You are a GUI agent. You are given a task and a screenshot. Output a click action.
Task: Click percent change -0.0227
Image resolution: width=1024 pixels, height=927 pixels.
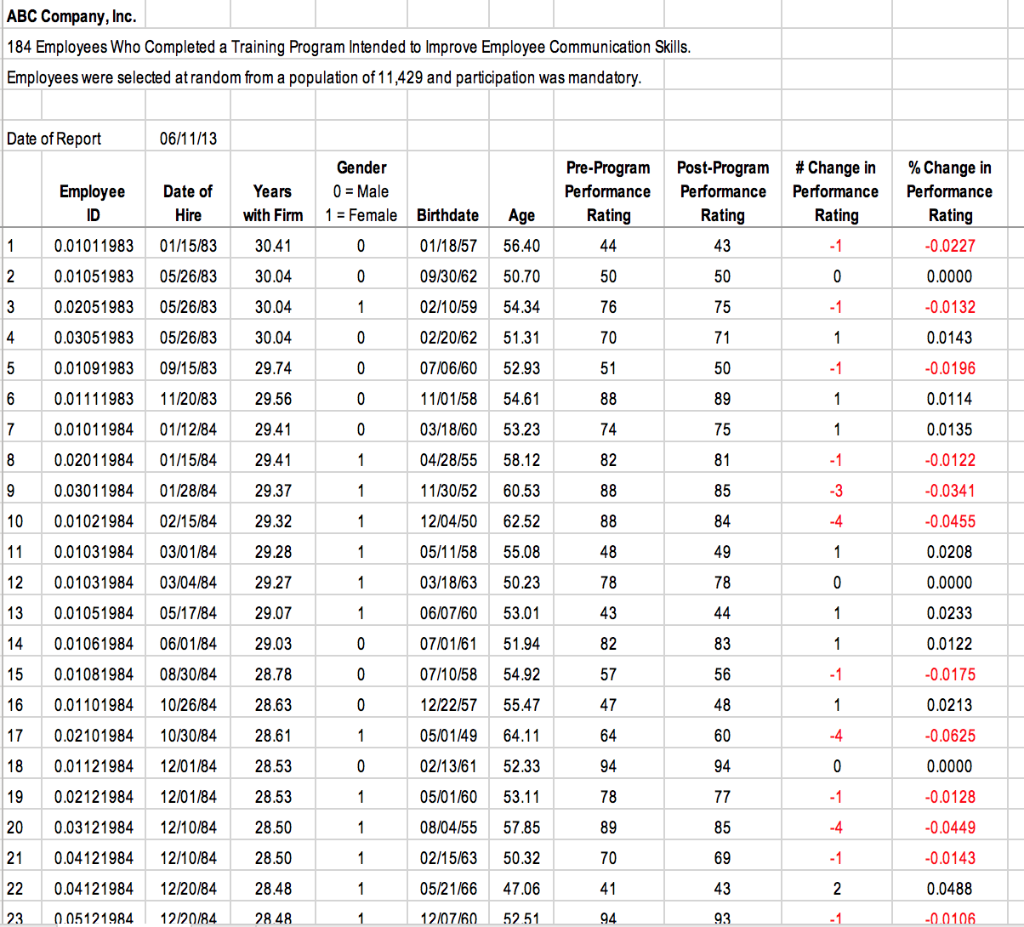click(950, 246)
